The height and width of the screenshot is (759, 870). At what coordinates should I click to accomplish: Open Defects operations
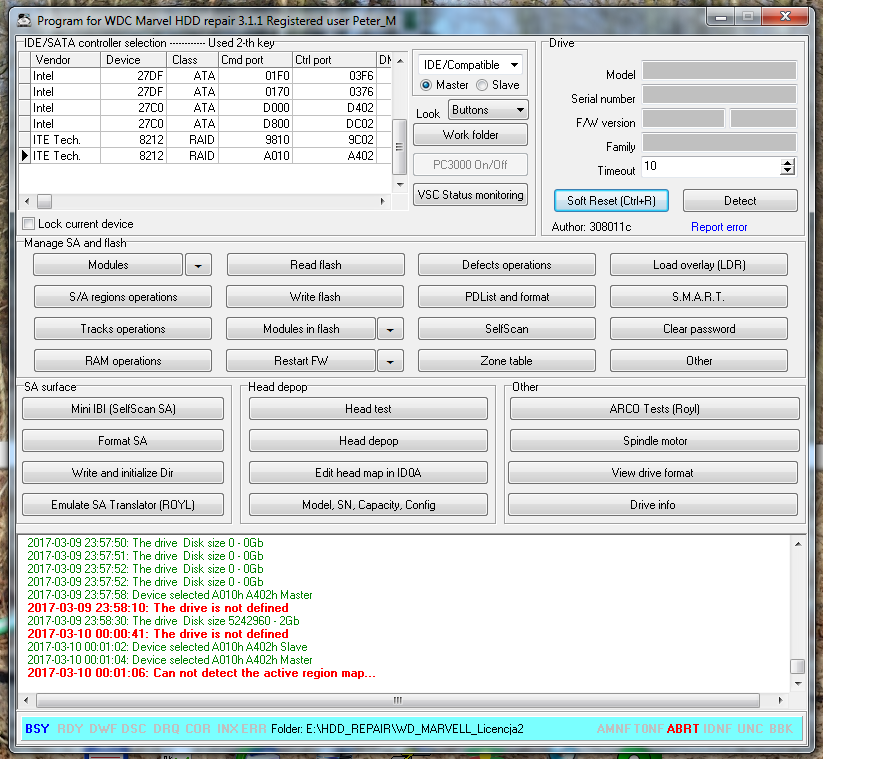coord(507,265)
